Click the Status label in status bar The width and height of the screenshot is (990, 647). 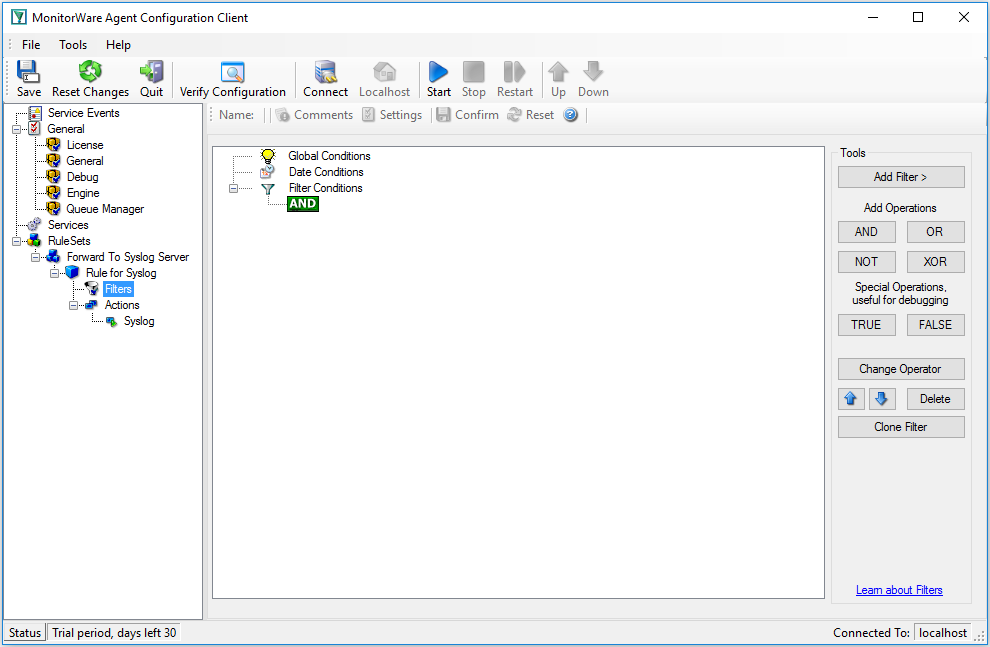click(25, 633)
